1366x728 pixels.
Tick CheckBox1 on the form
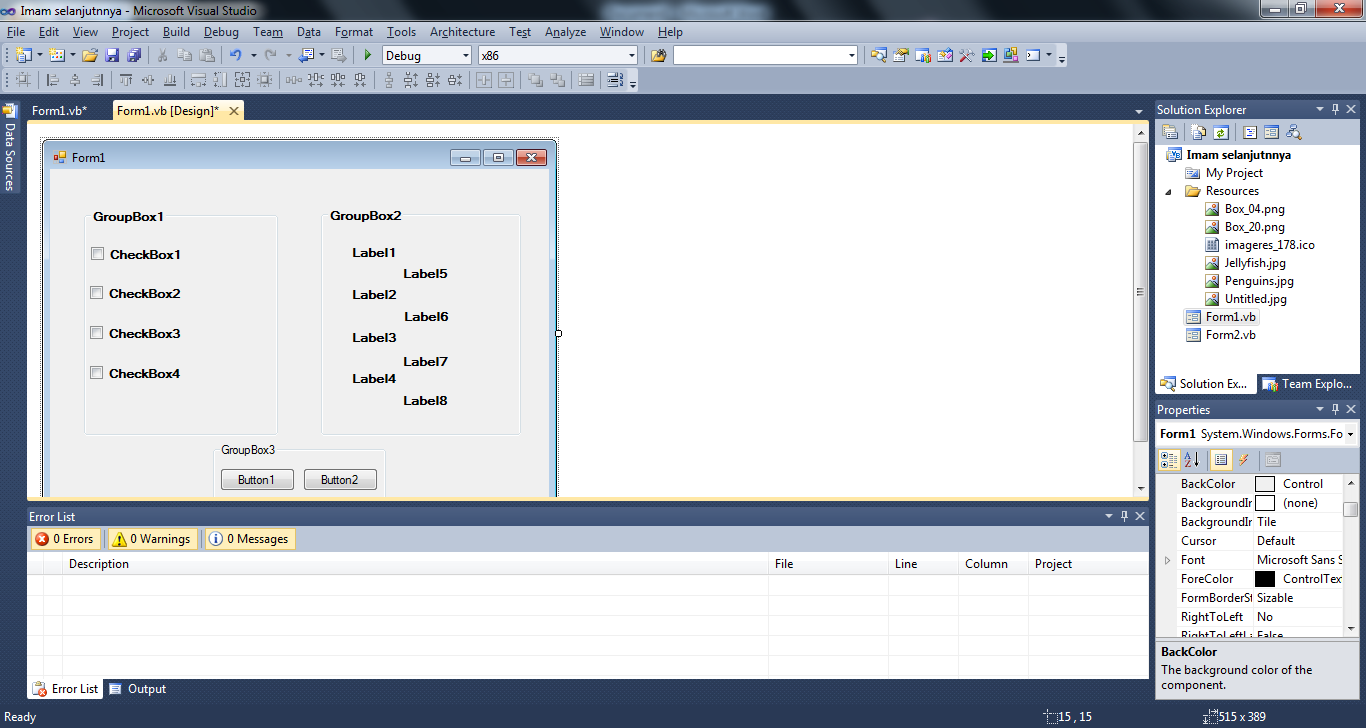(x=97, y=254)
